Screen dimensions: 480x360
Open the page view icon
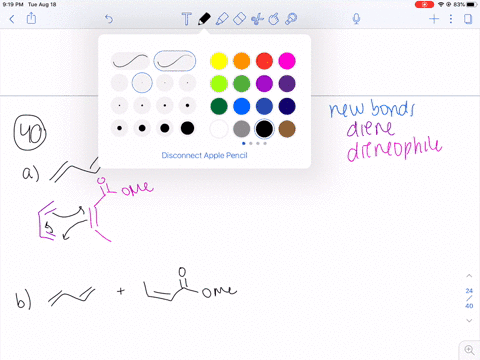(468, 19)
